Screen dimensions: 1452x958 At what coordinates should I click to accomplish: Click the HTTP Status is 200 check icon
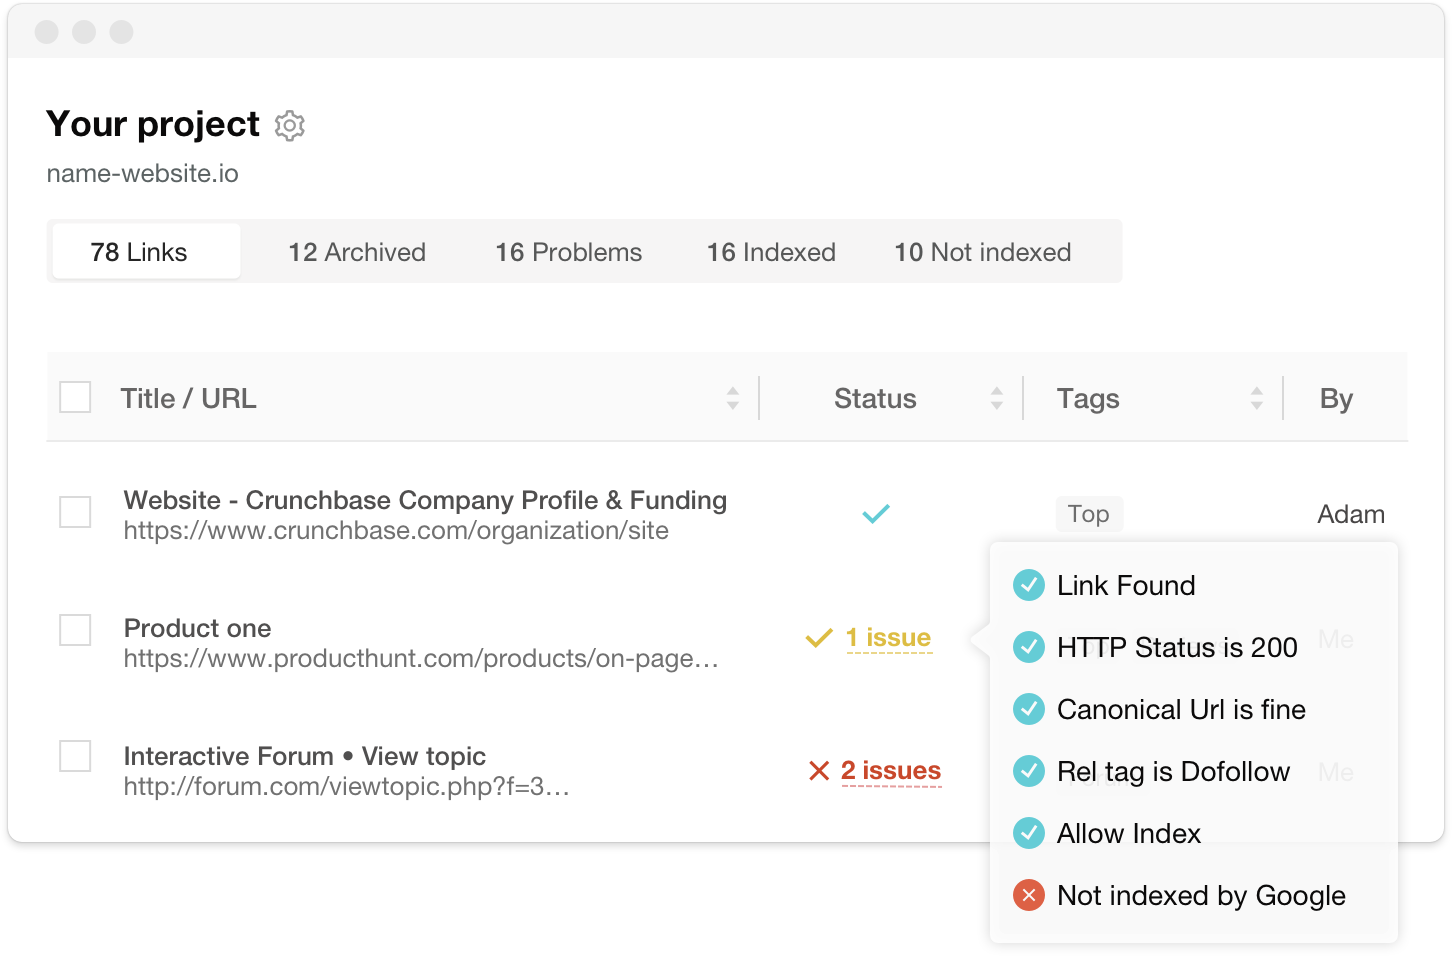[x=1029, y=647]
